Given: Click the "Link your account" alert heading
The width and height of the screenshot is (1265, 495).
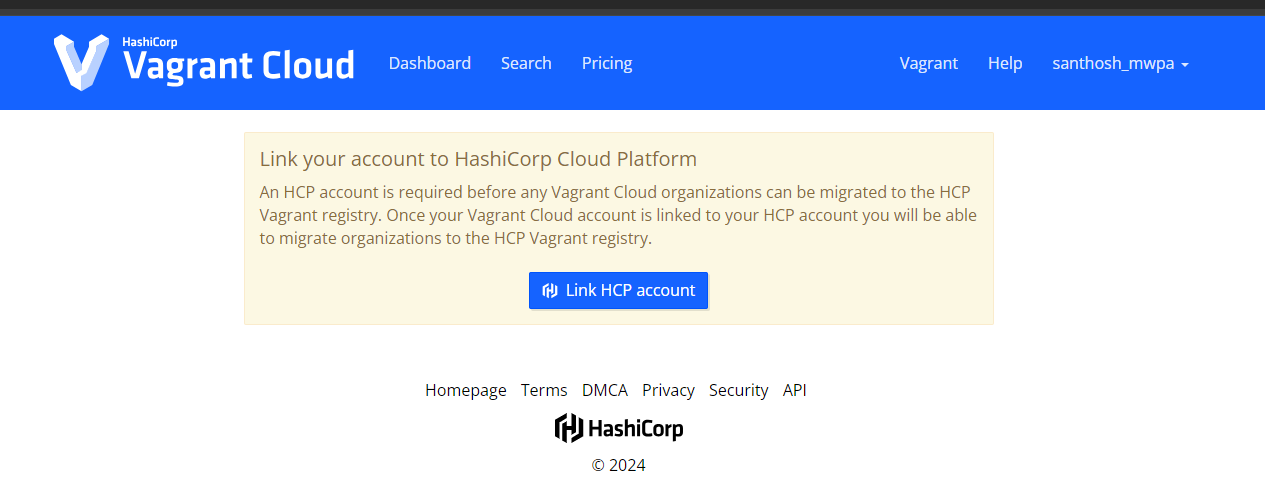Looking at the screenshot, I should tap(478, 159).
